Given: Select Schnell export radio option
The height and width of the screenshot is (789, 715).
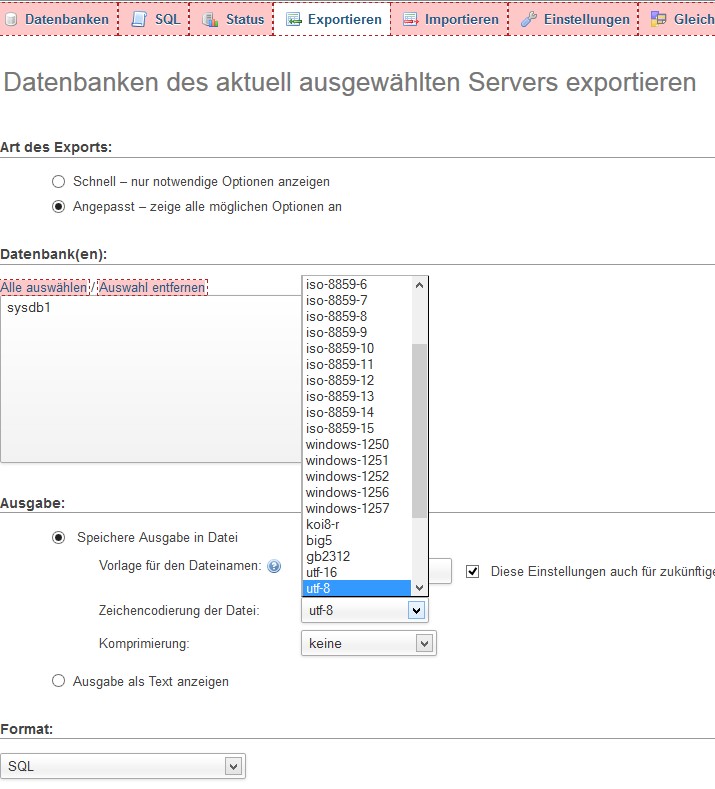Looking at the screenshot, I should [x=58, y=182].
